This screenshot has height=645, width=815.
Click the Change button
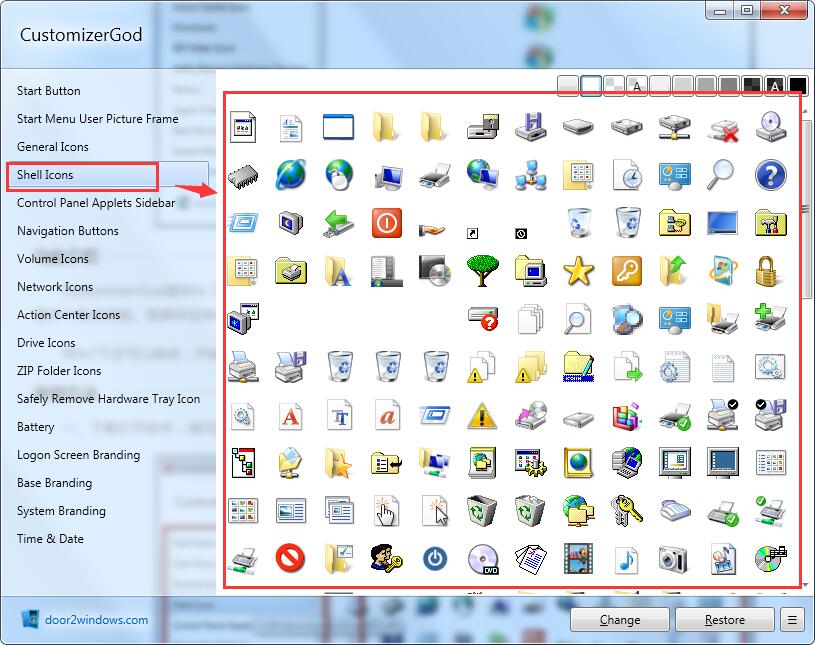click(x=620, y=620)
